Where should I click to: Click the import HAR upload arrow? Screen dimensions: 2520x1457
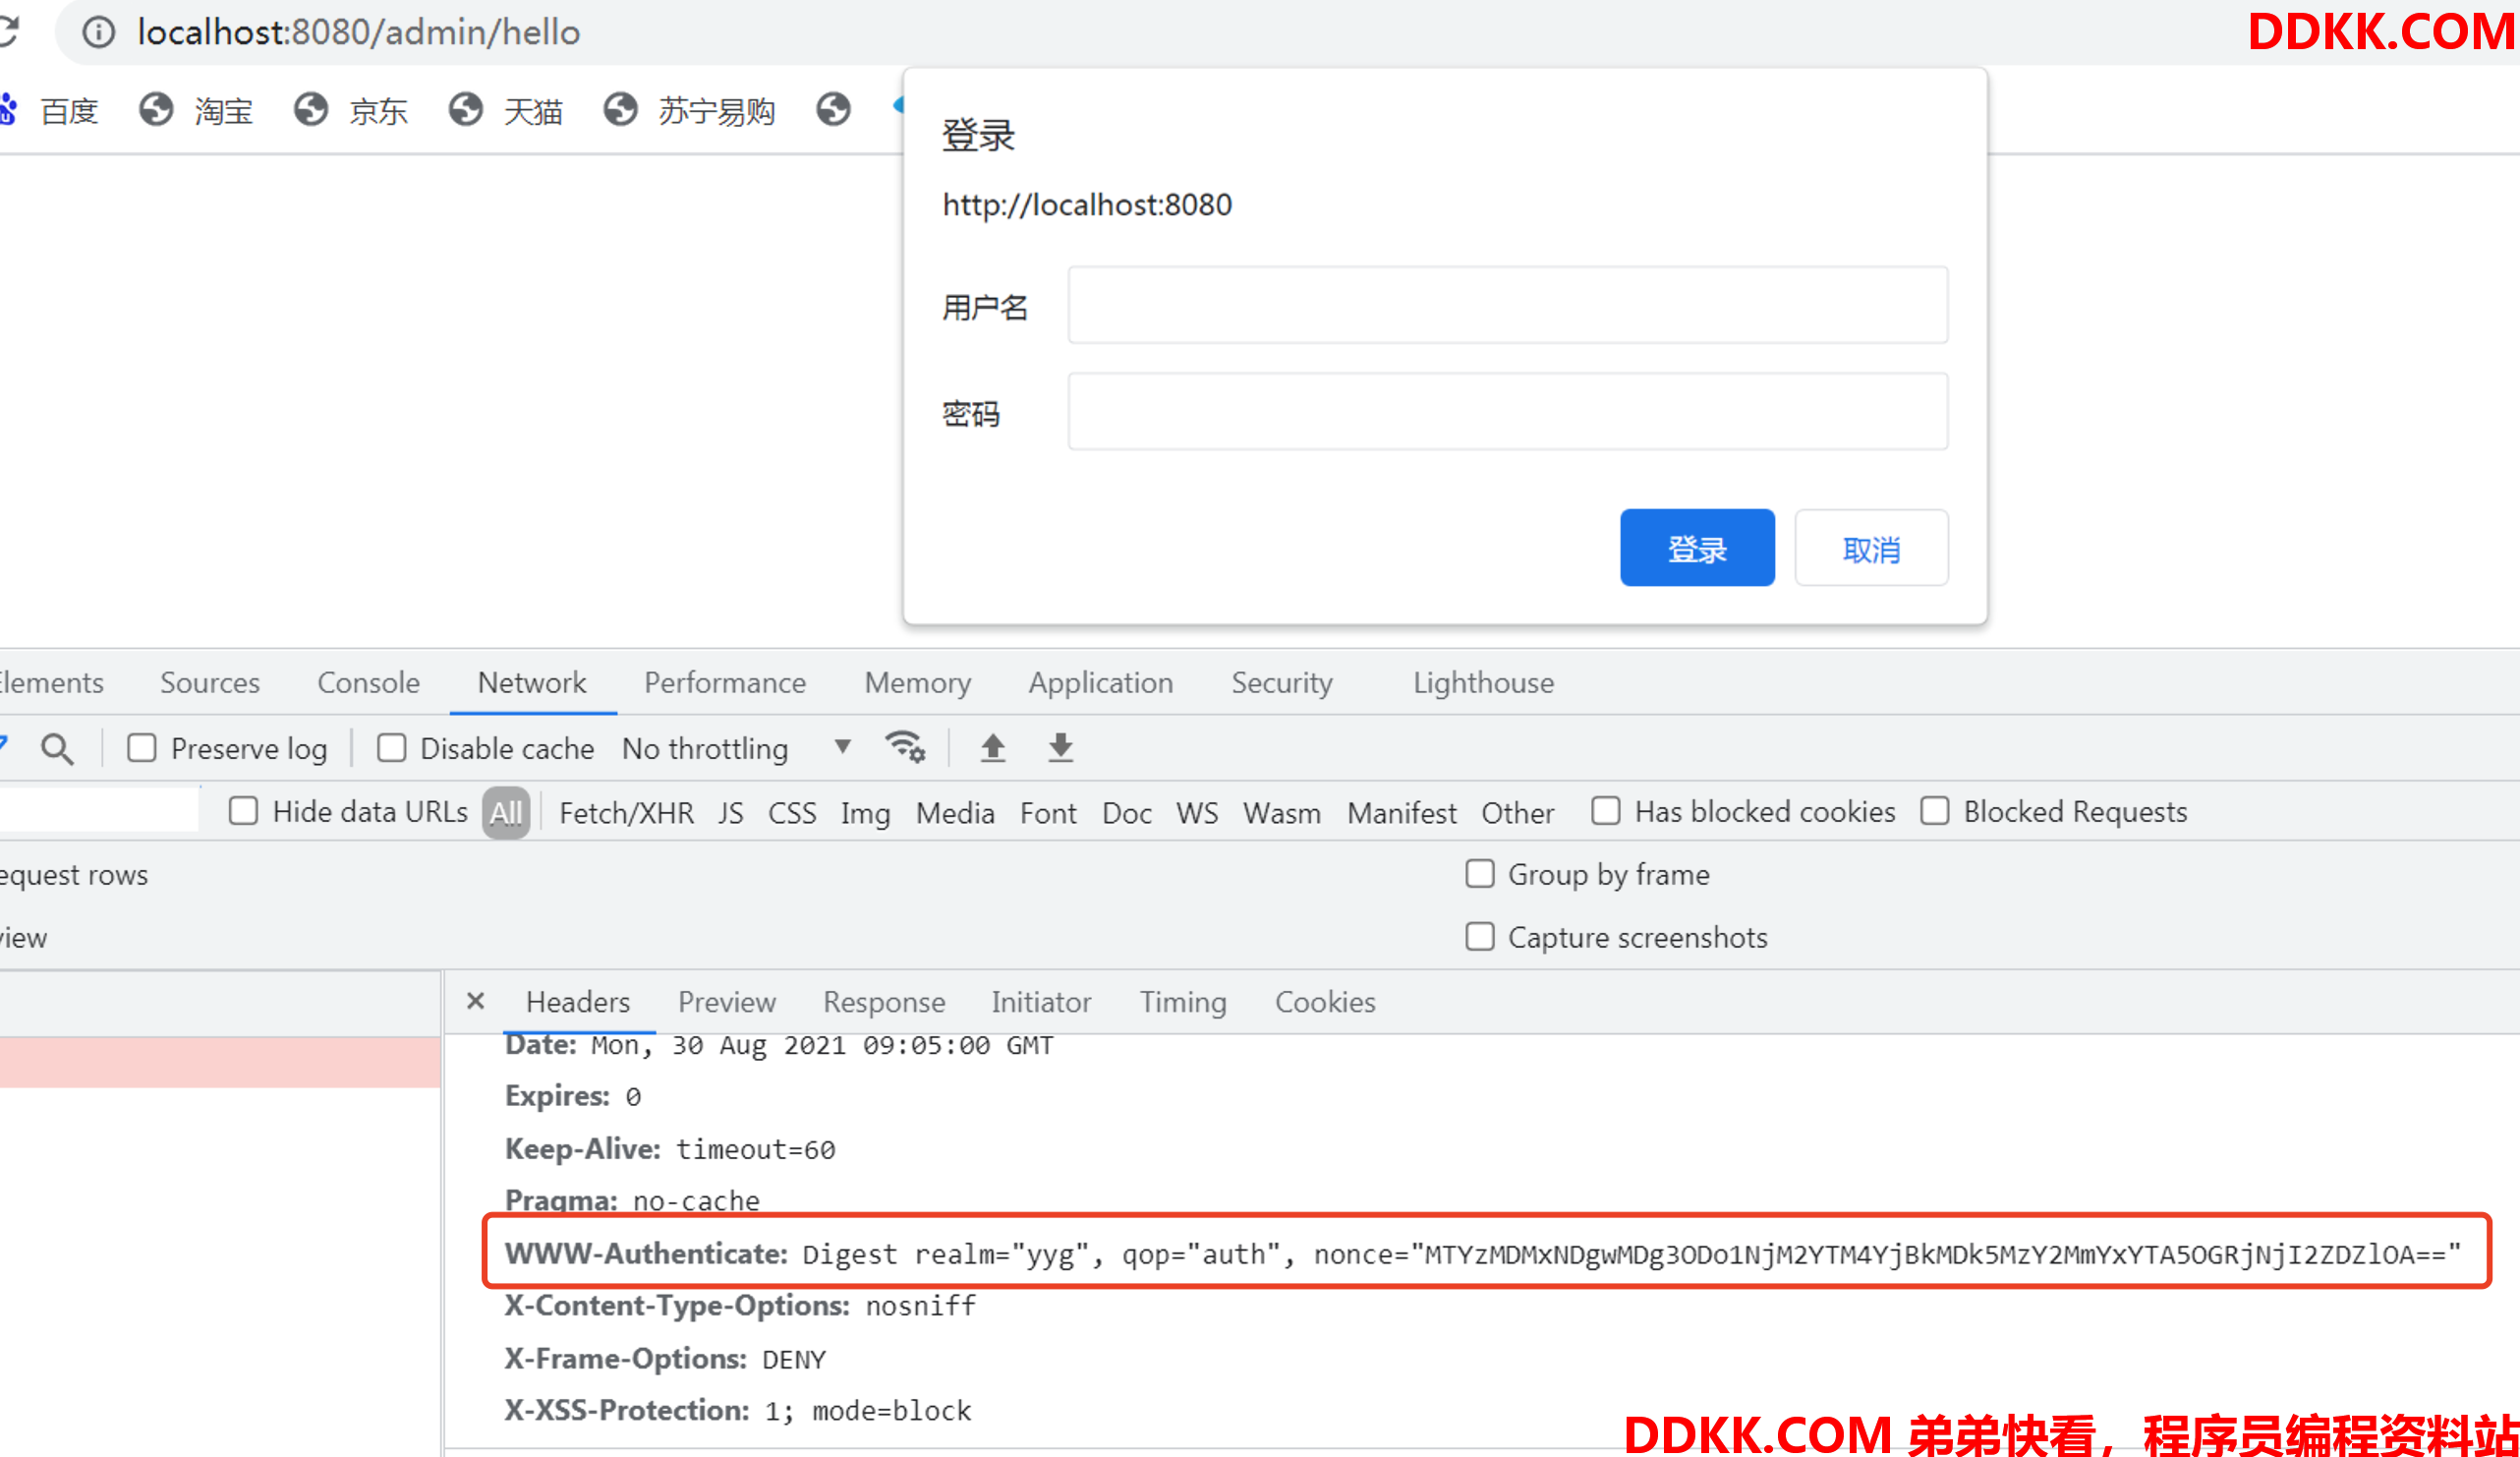992,748
